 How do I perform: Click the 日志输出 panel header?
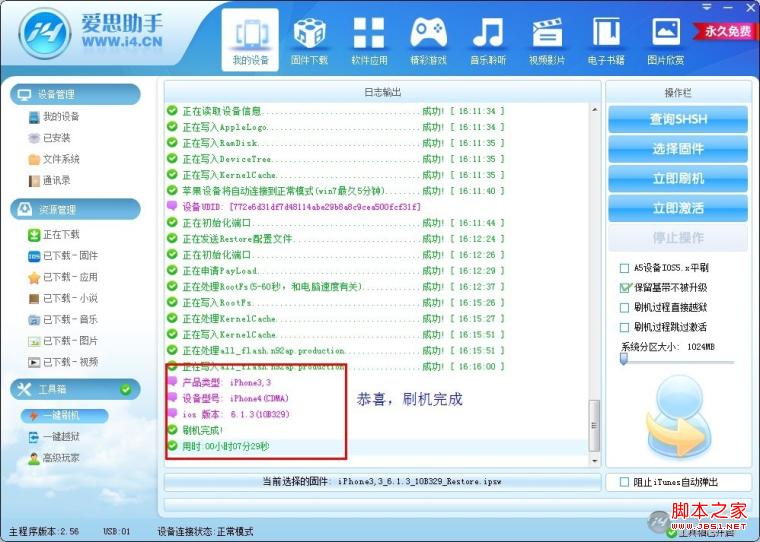click(382, 92)
